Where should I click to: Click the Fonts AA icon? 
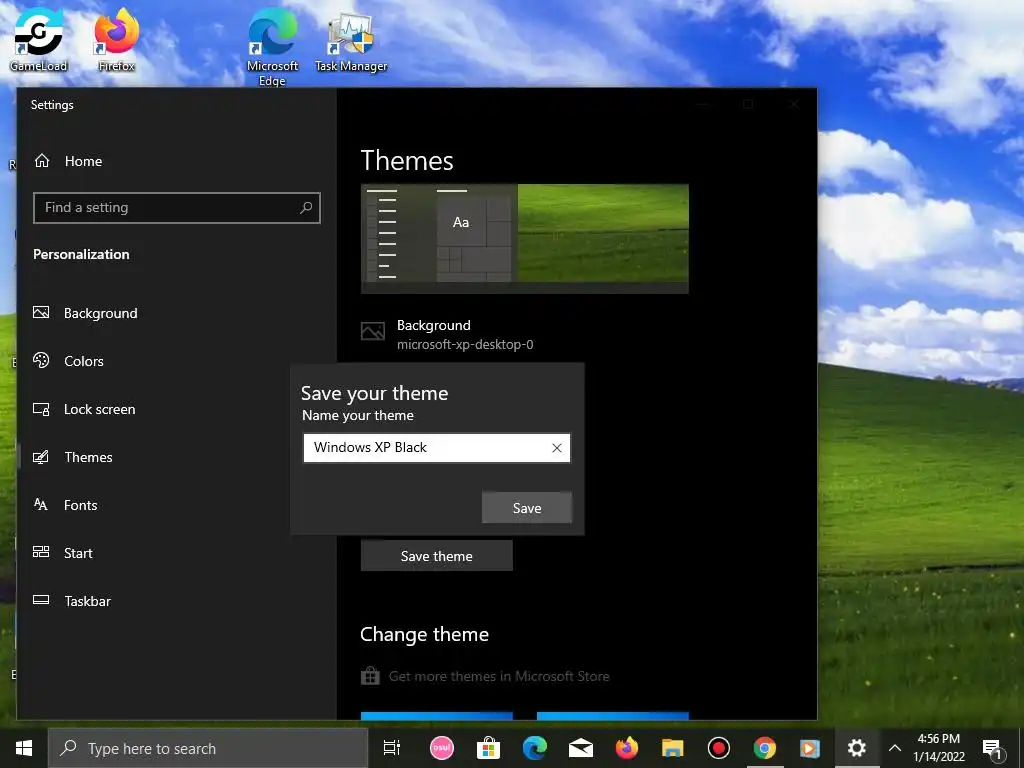point(40,504)
